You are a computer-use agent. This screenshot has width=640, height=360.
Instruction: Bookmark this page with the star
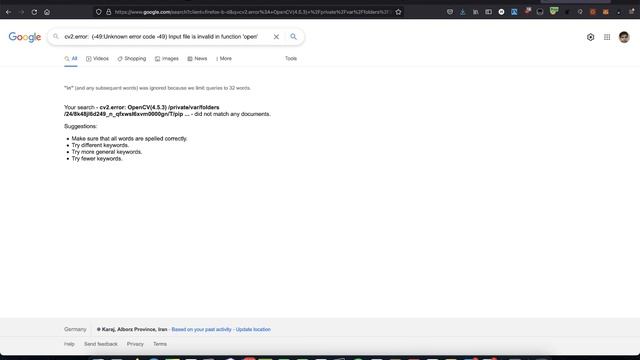pyautogui.click(x=398, y=12)
